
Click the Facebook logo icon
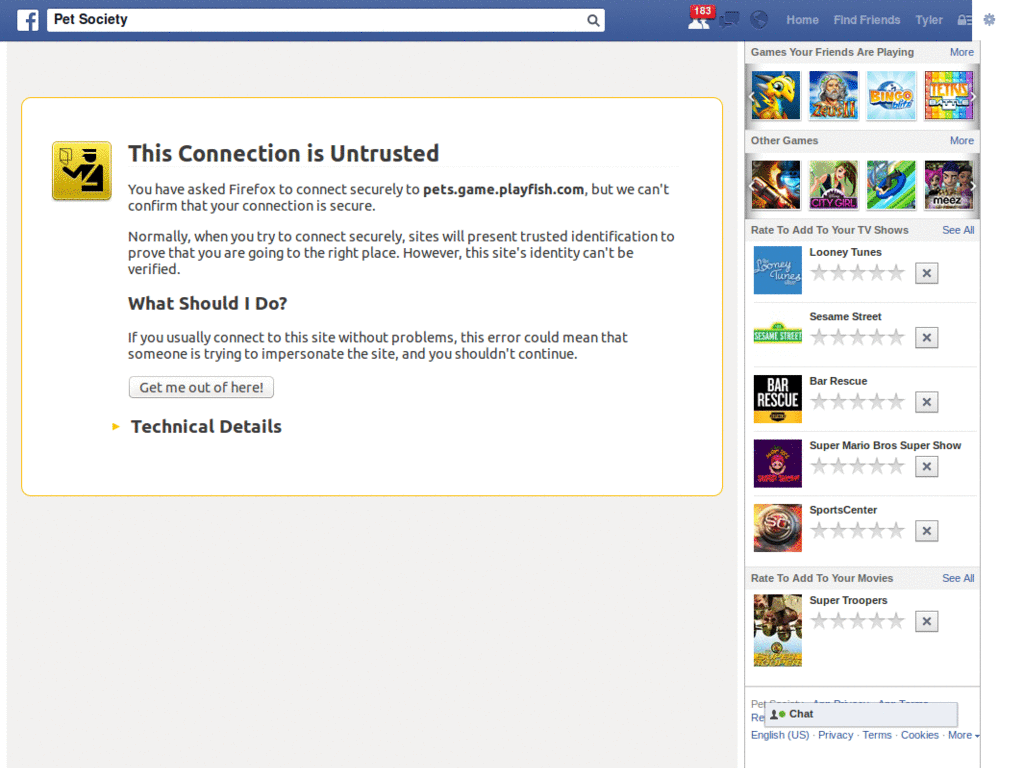coord(27,20)
